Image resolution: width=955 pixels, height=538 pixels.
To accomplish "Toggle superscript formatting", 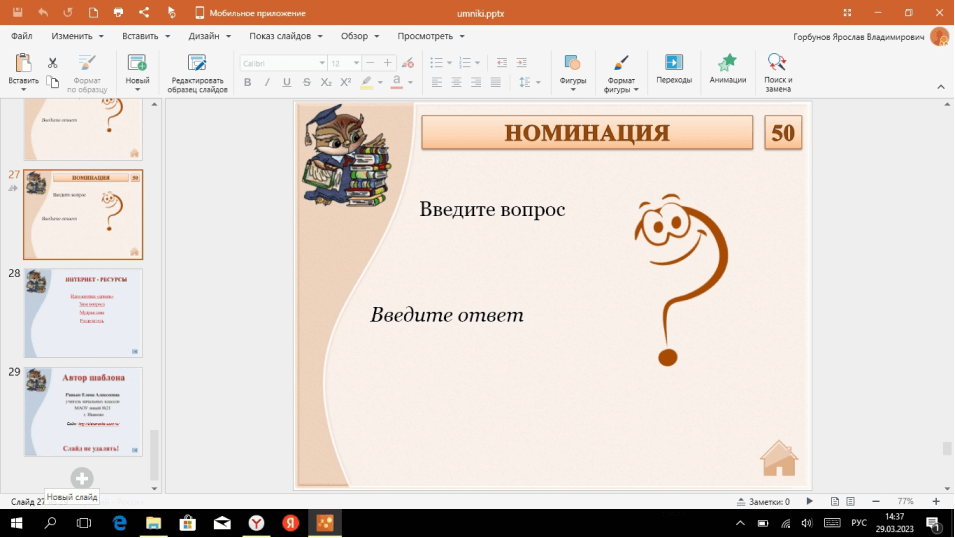I will 346,82.
